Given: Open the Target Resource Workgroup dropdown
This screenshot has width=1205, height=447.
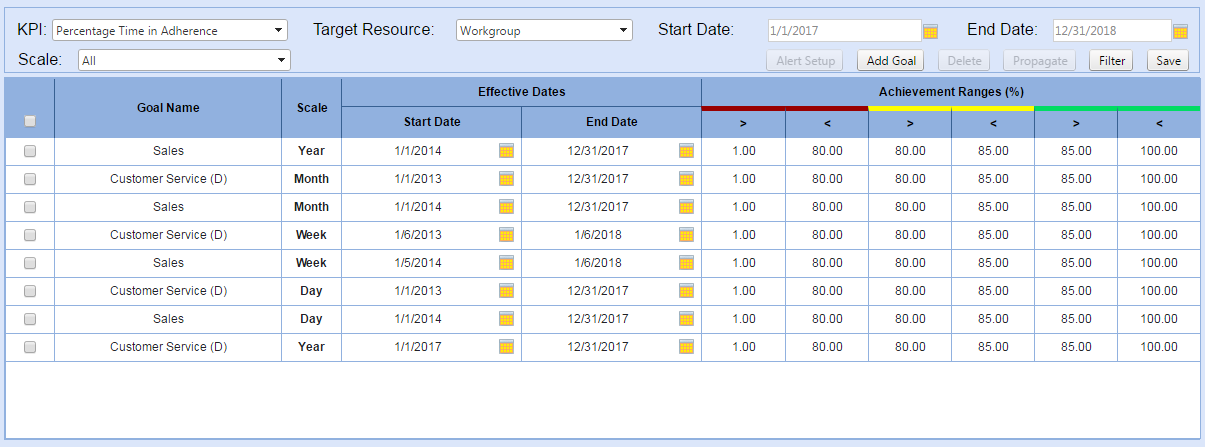Looking at the screenshot, I should [x=544, y=31].
